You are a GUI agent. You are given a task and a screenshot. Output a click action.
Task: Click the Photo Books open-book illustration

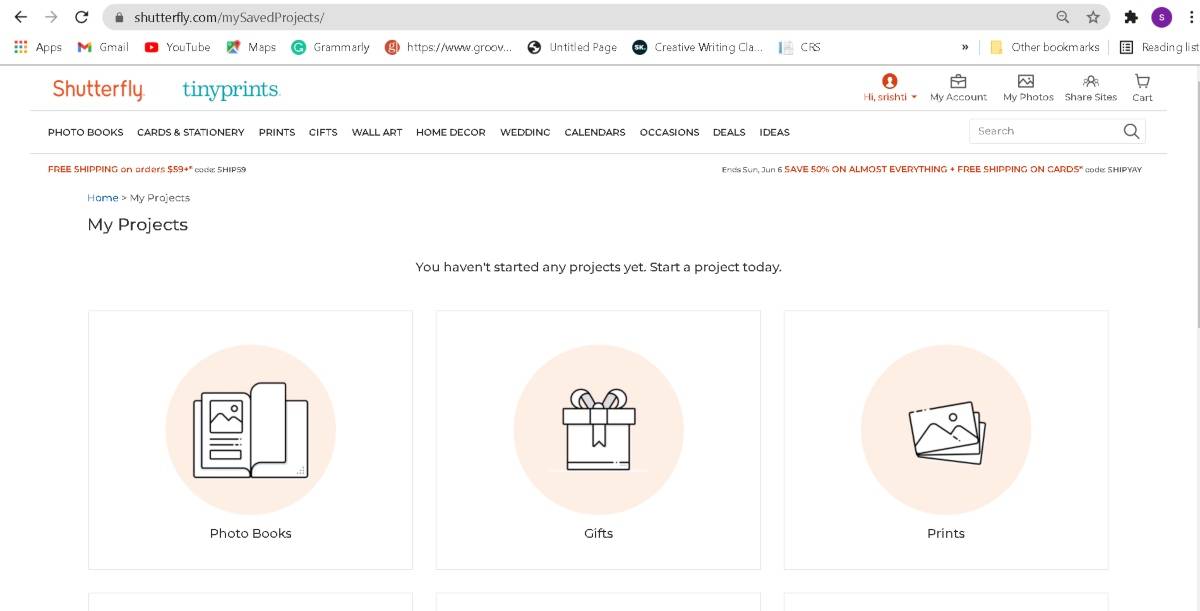250,430
